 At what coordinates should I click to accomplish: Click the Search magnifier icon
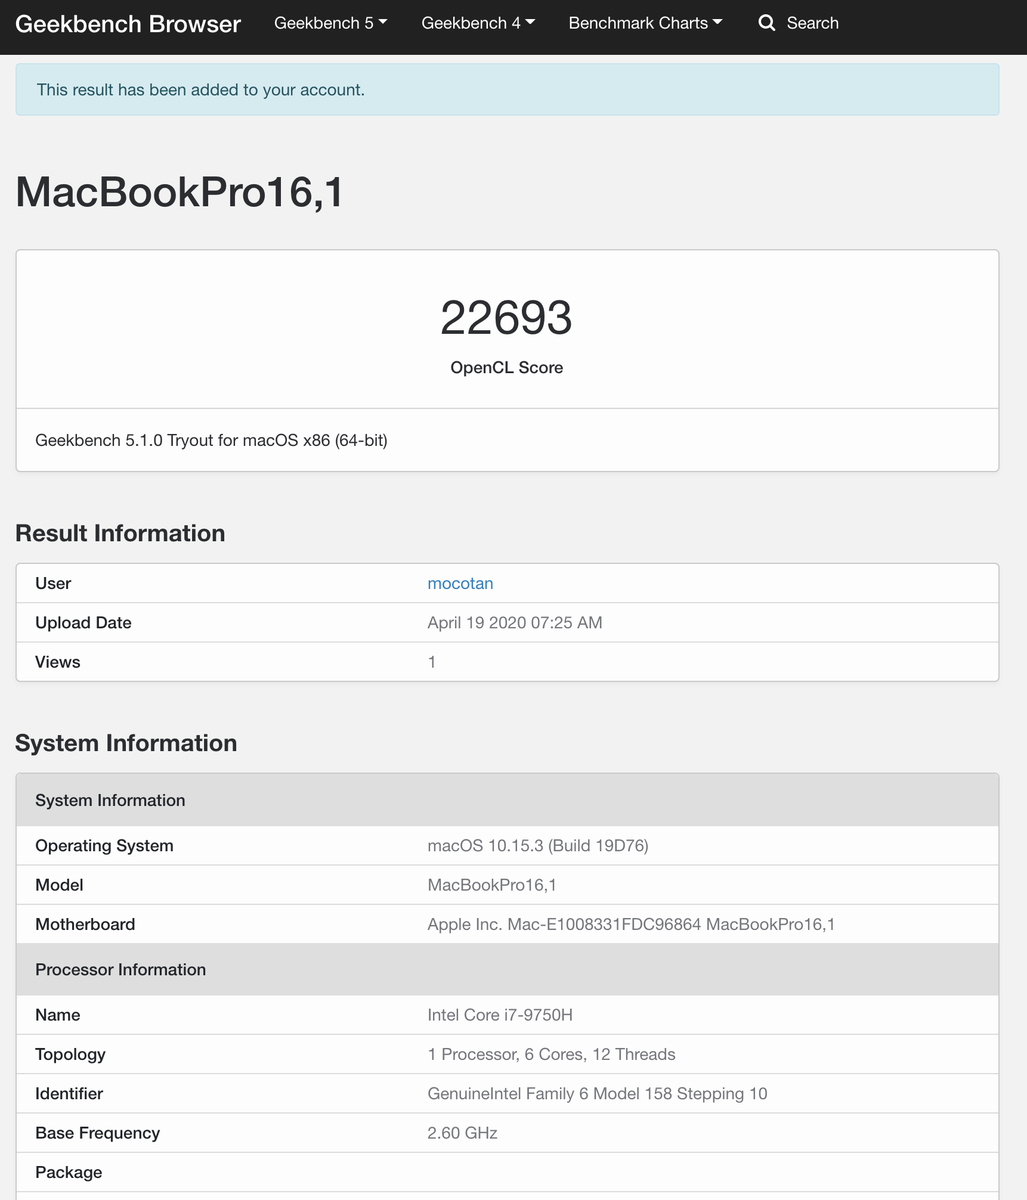(x=767, y=23)
